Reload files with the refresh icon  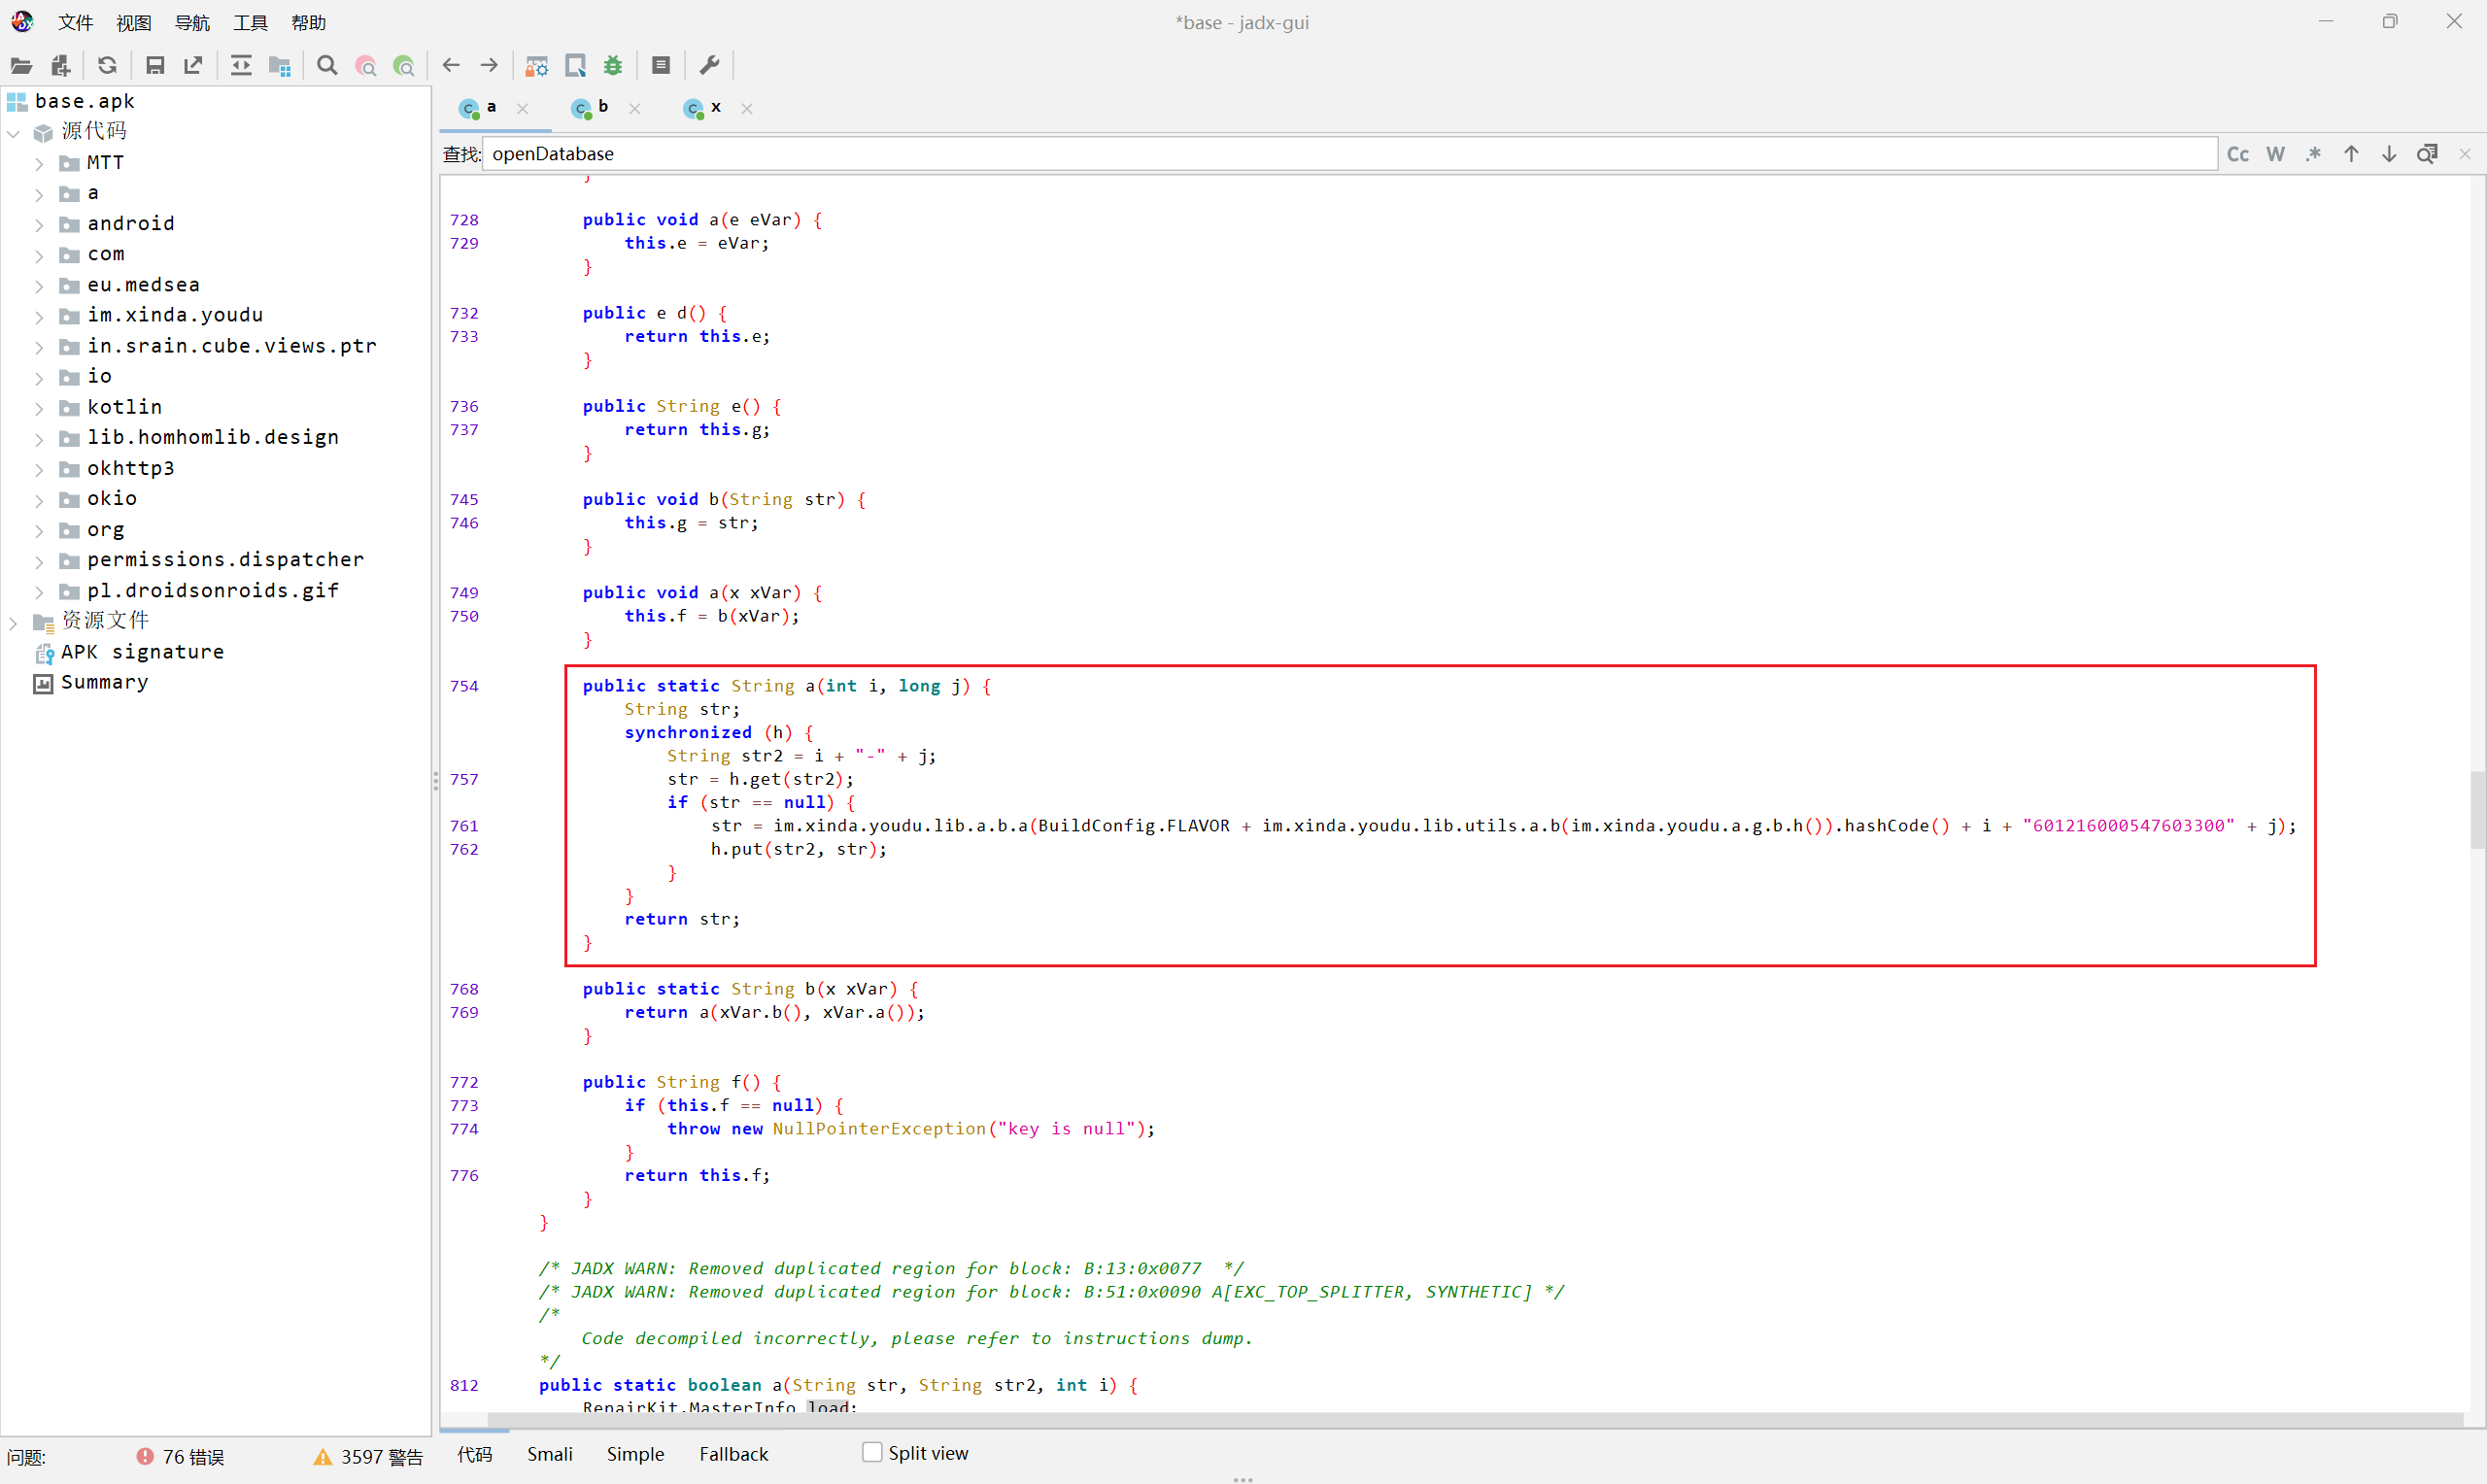click(x=107, y=66)
